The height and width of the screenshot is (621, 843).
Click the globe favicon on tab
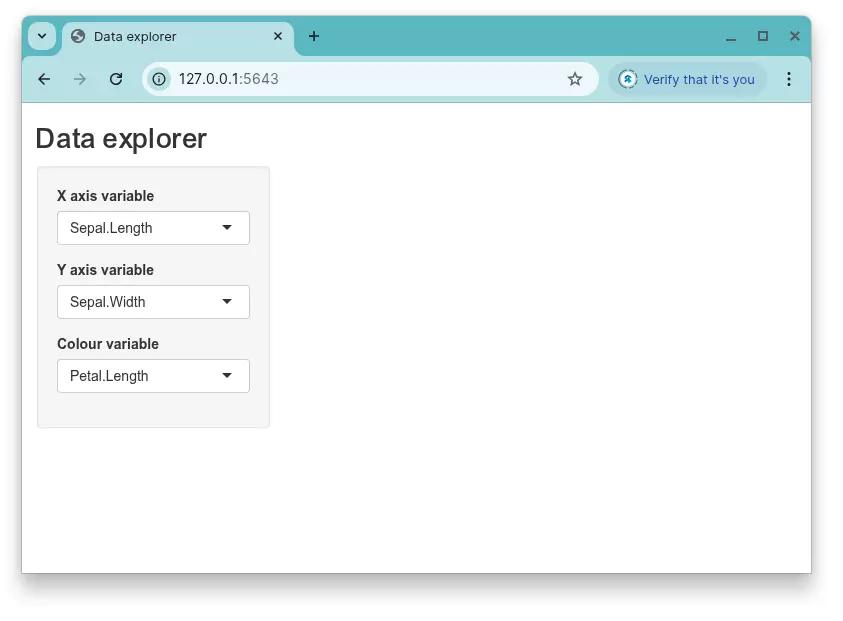click(x=78, y=36)
